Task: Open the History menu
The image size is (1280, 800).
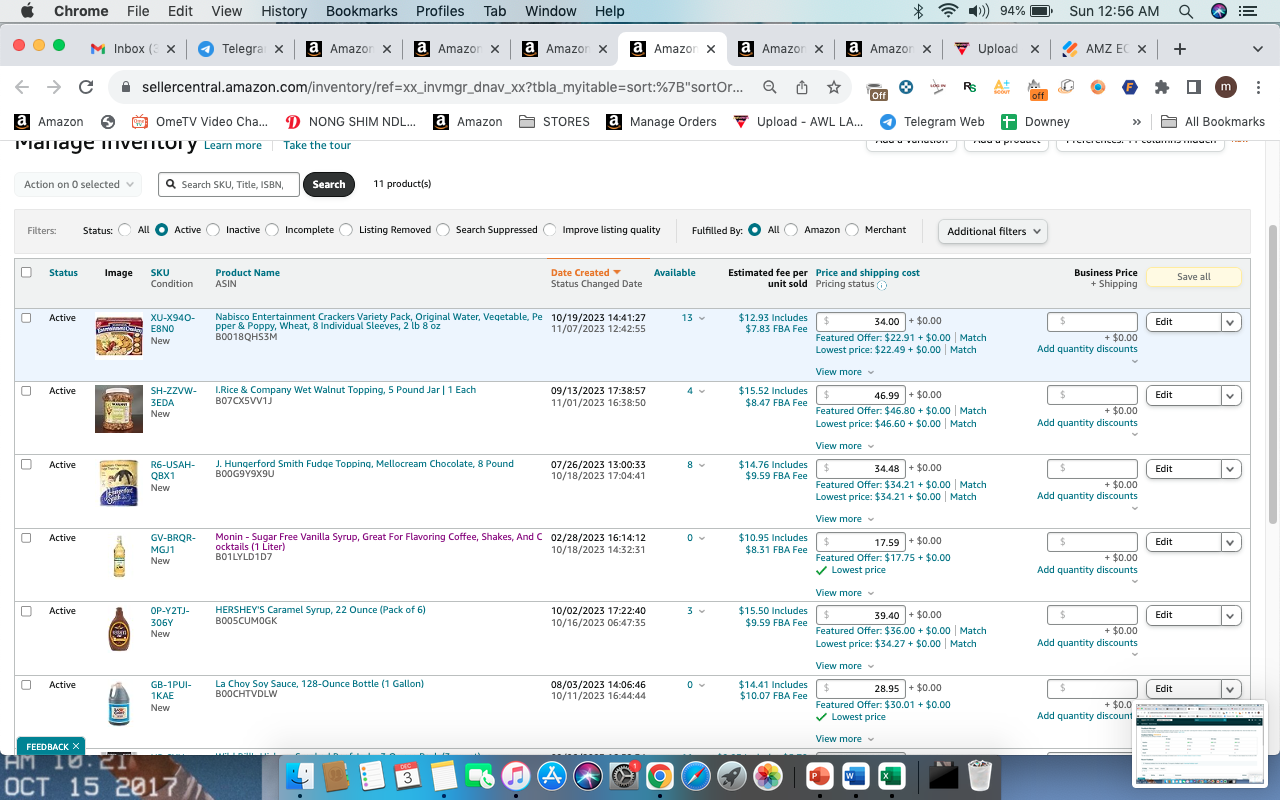Action: pyautogui.click(x=284, y=11)
